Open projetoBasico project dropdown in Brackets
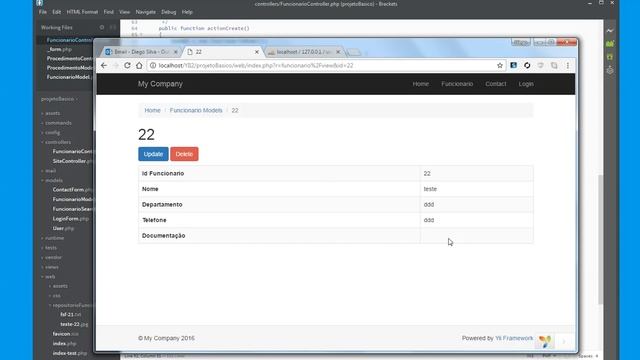 (x=59, y=99)
